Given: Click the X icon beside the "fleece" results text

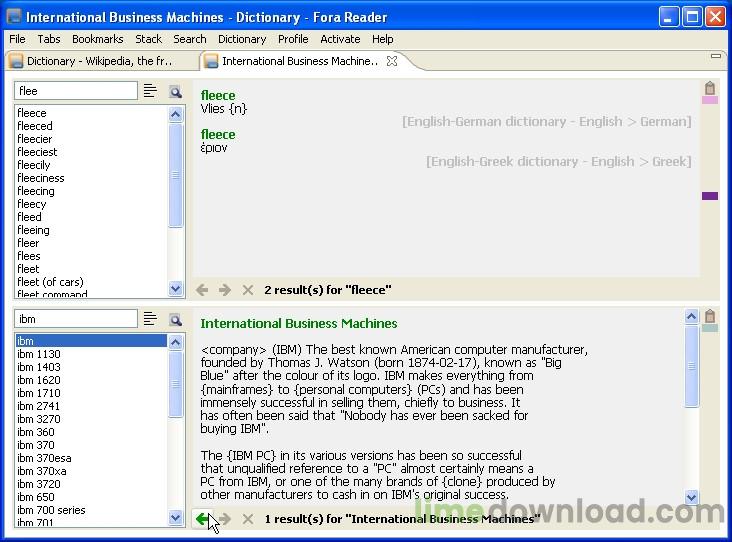Looking at the screenshot, I should coord(248,290).
